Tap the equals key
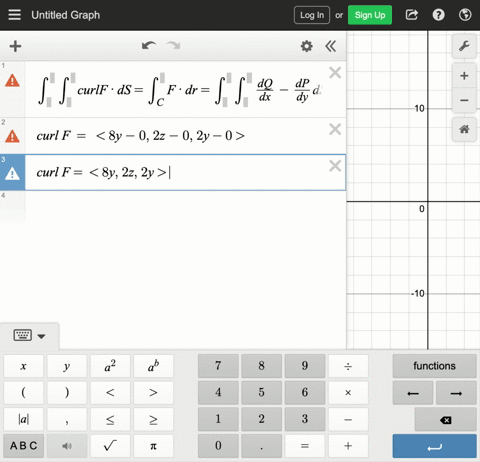This screenshot has width=480, height=462. tap(305, 446)
